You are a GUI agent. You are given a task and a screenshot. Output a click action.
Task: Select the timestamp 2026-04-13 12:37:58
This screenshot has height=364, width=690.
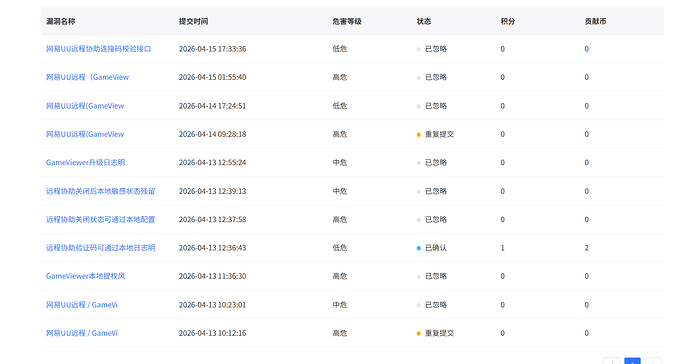(x=213, y=219)
